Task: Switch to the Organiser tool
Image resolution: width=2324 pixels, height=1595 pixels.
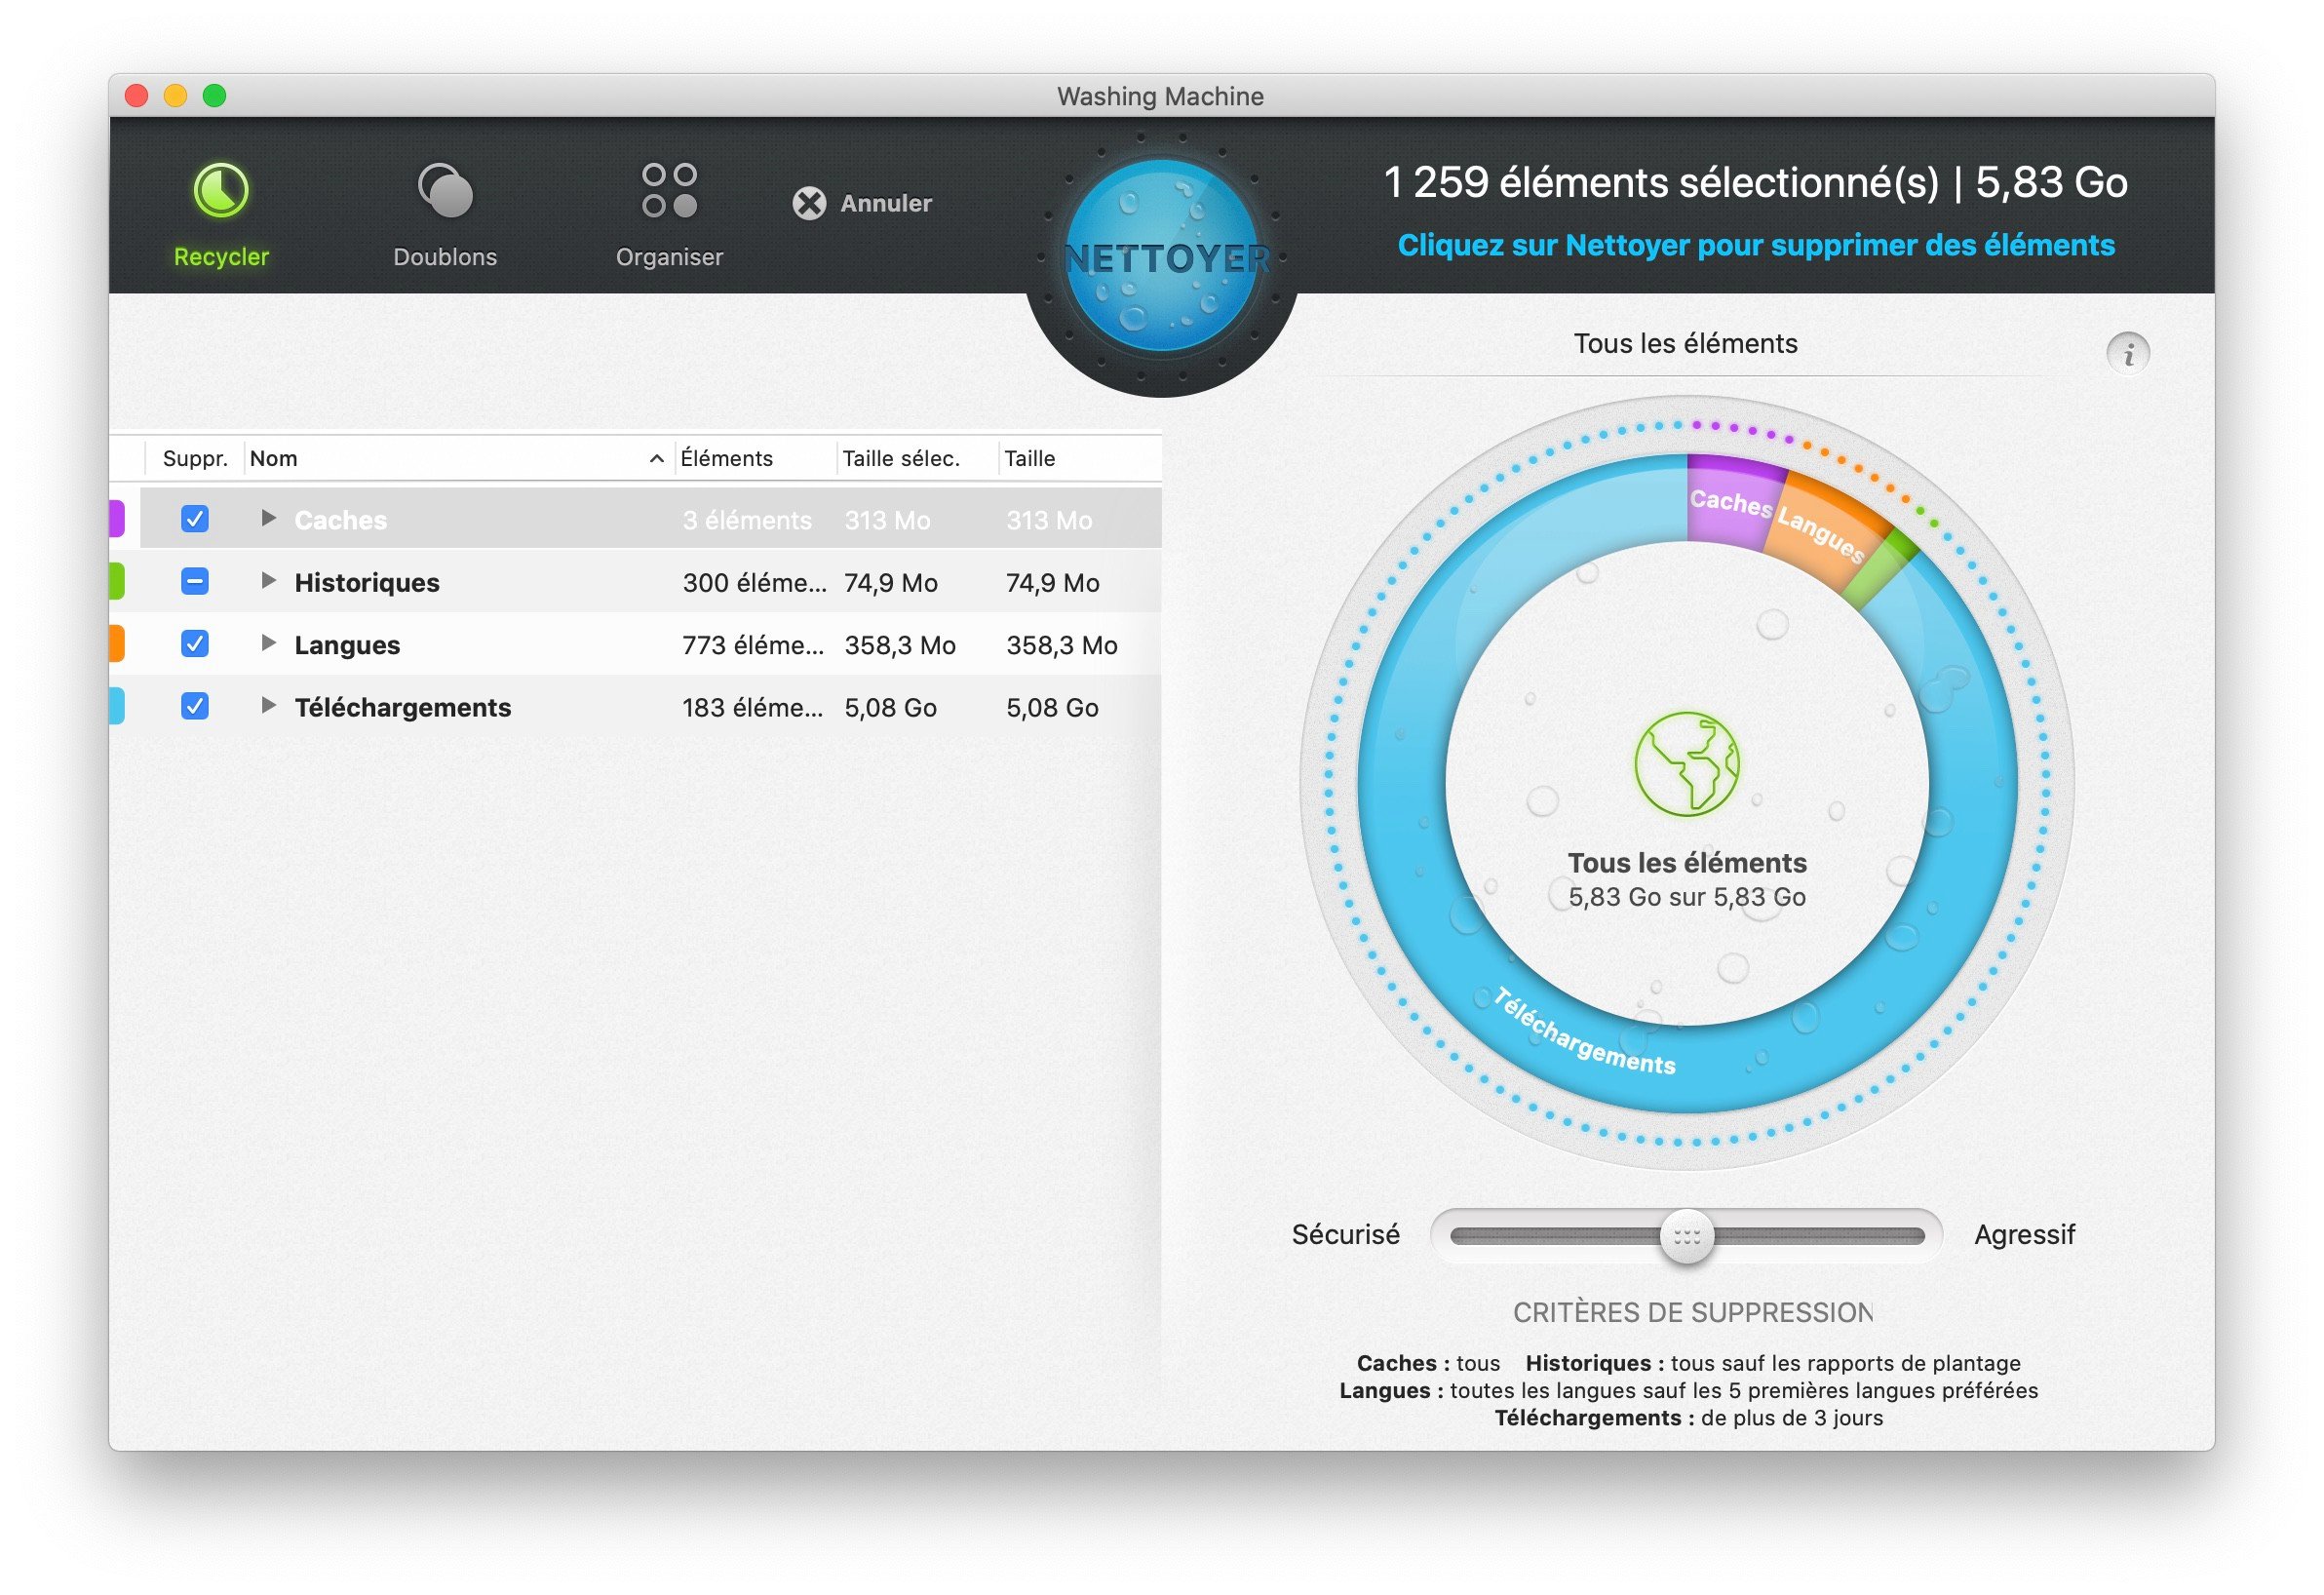Action: tap(668, 205)
